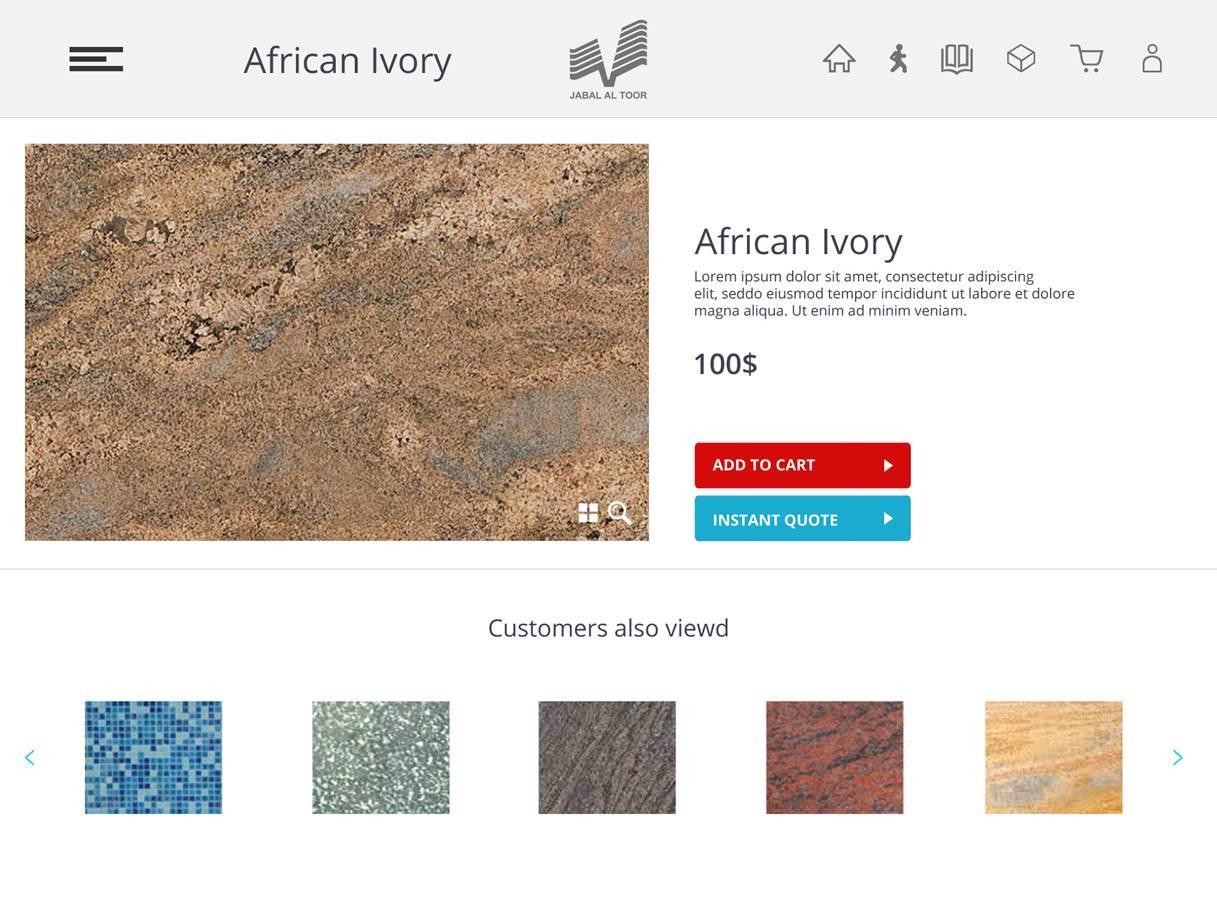Open the shopping cart icon
Image resolution: width=1217 pixels, height=912 pixels.
1087,59
